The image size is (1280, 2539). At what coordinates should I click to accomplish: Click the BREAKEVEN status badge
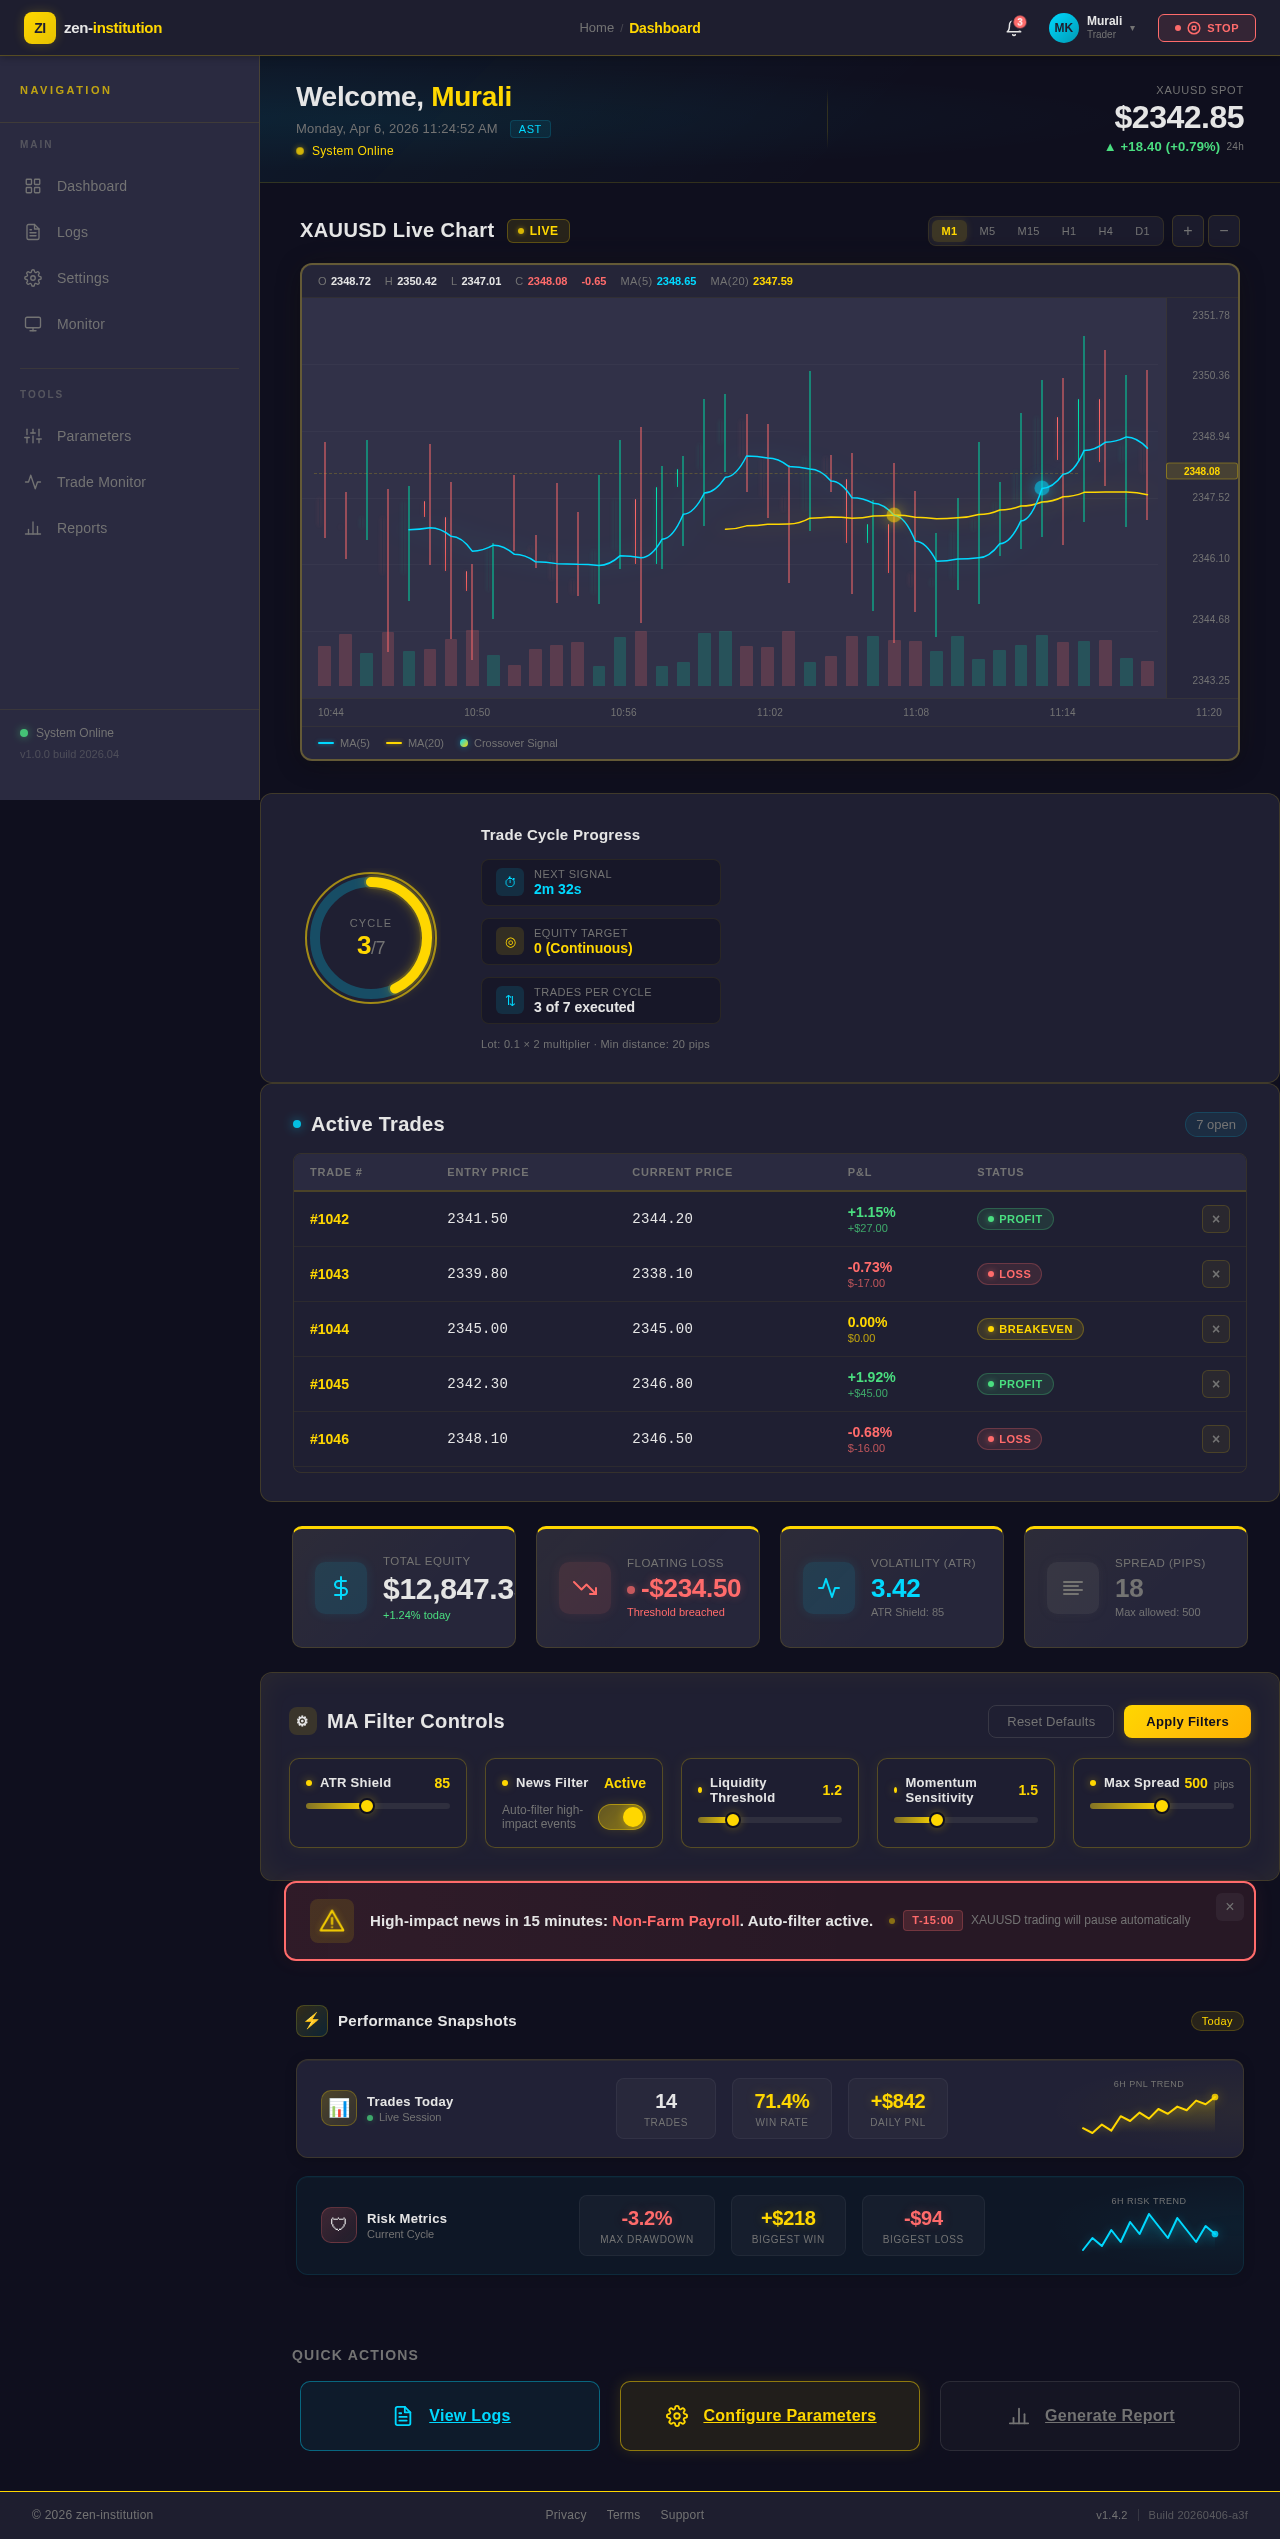tap(1030, 1329)
